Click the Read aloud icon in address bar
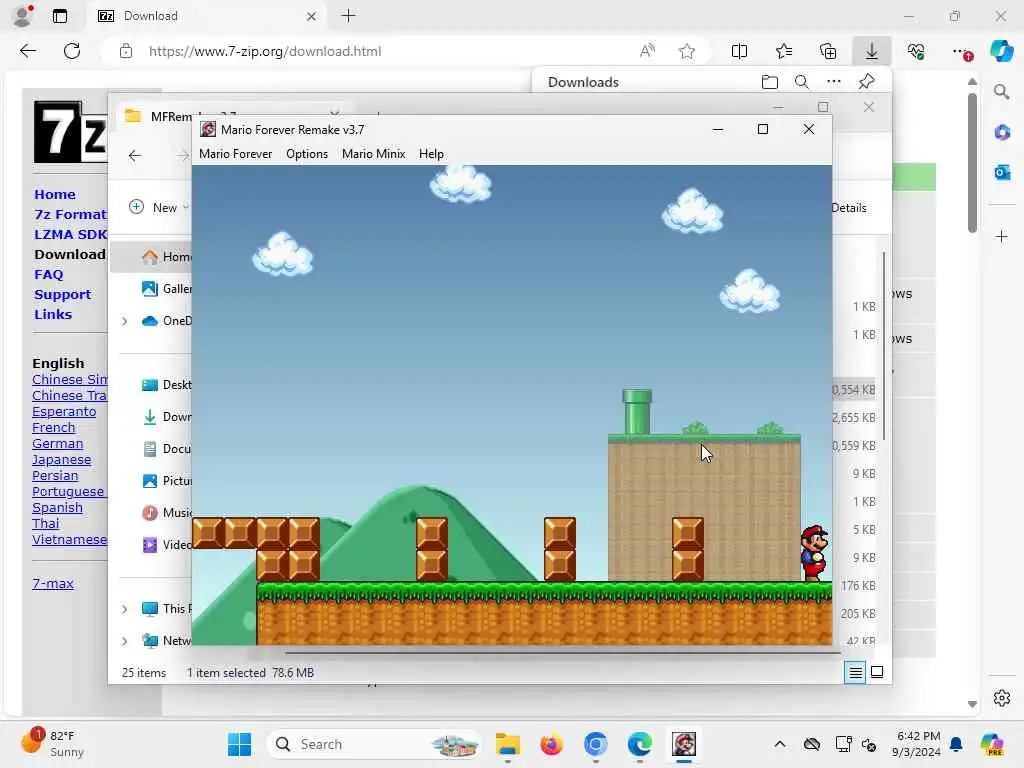This screenshot has width=1024, height=768. pyautogui.click(x=647, y=51)
